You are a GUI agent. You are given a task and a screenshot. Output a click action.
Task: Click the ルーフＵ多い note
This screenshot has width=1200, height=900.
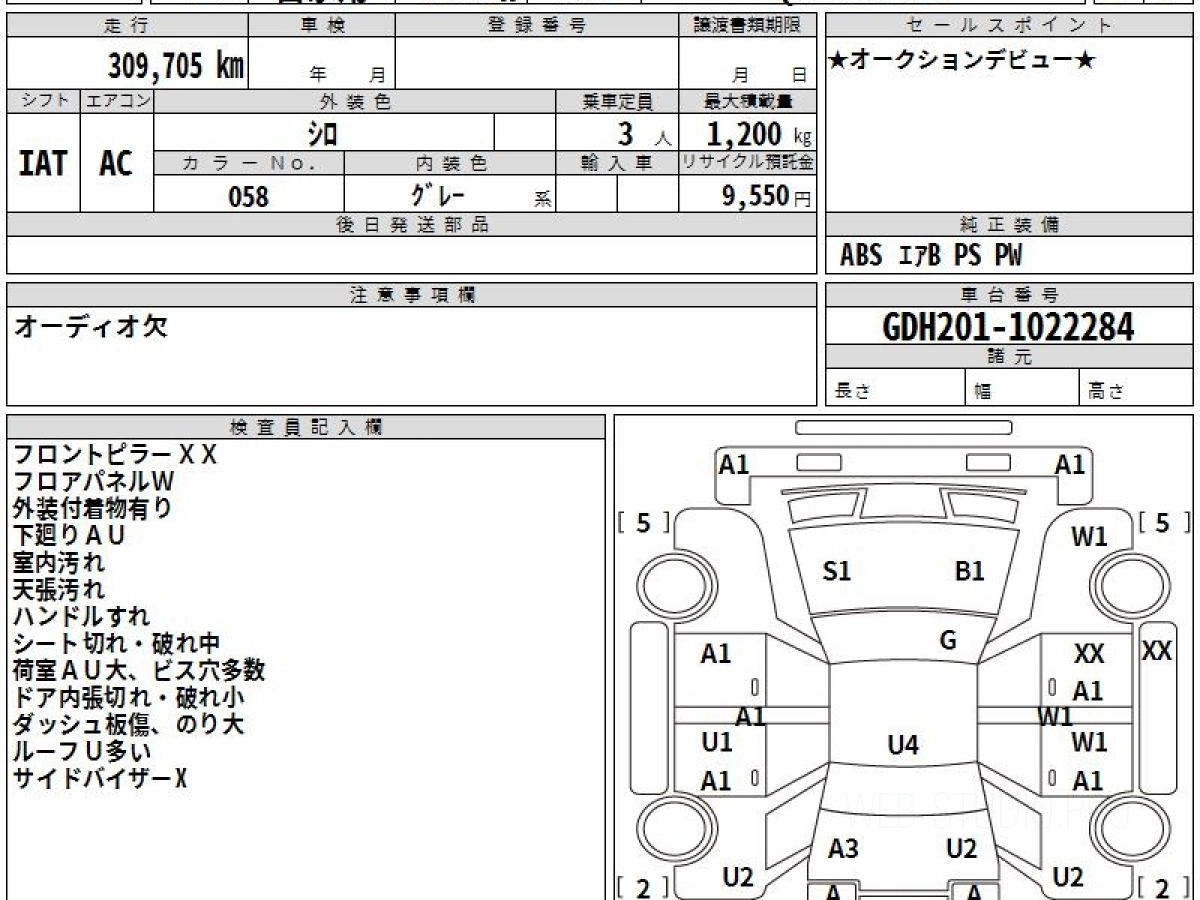[81, 751]
